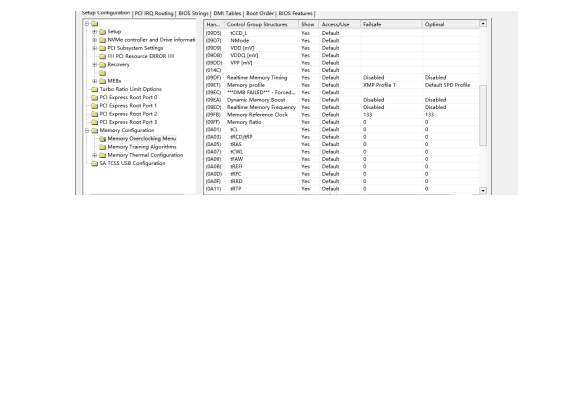Select PCI Express Root Port 2 folder icon

click(x=95, y=114)
